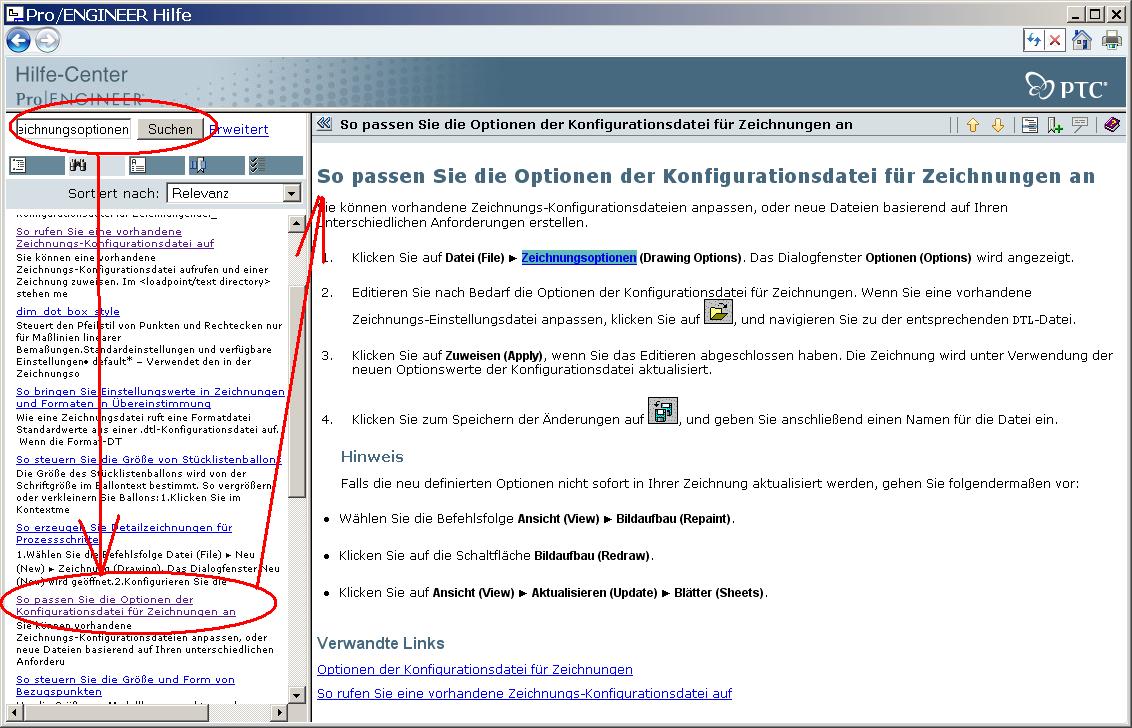Viewport: 1132px width, 728px height.
Task: Click the main topic heading 'So passen Sie die Optionen'
Action: pos(706,176)
